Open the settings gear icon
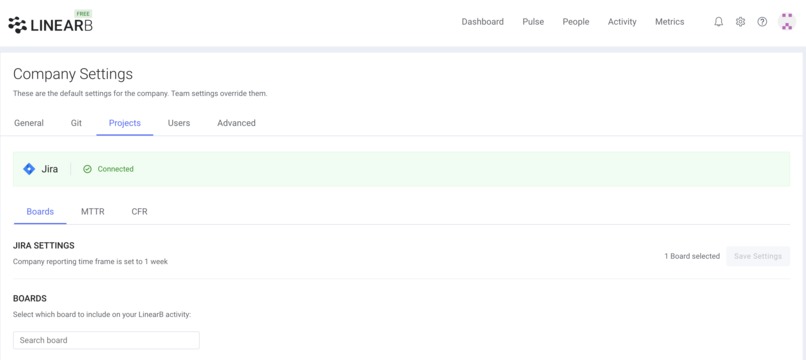The image size is (806, 360). [x=740, y=22]
